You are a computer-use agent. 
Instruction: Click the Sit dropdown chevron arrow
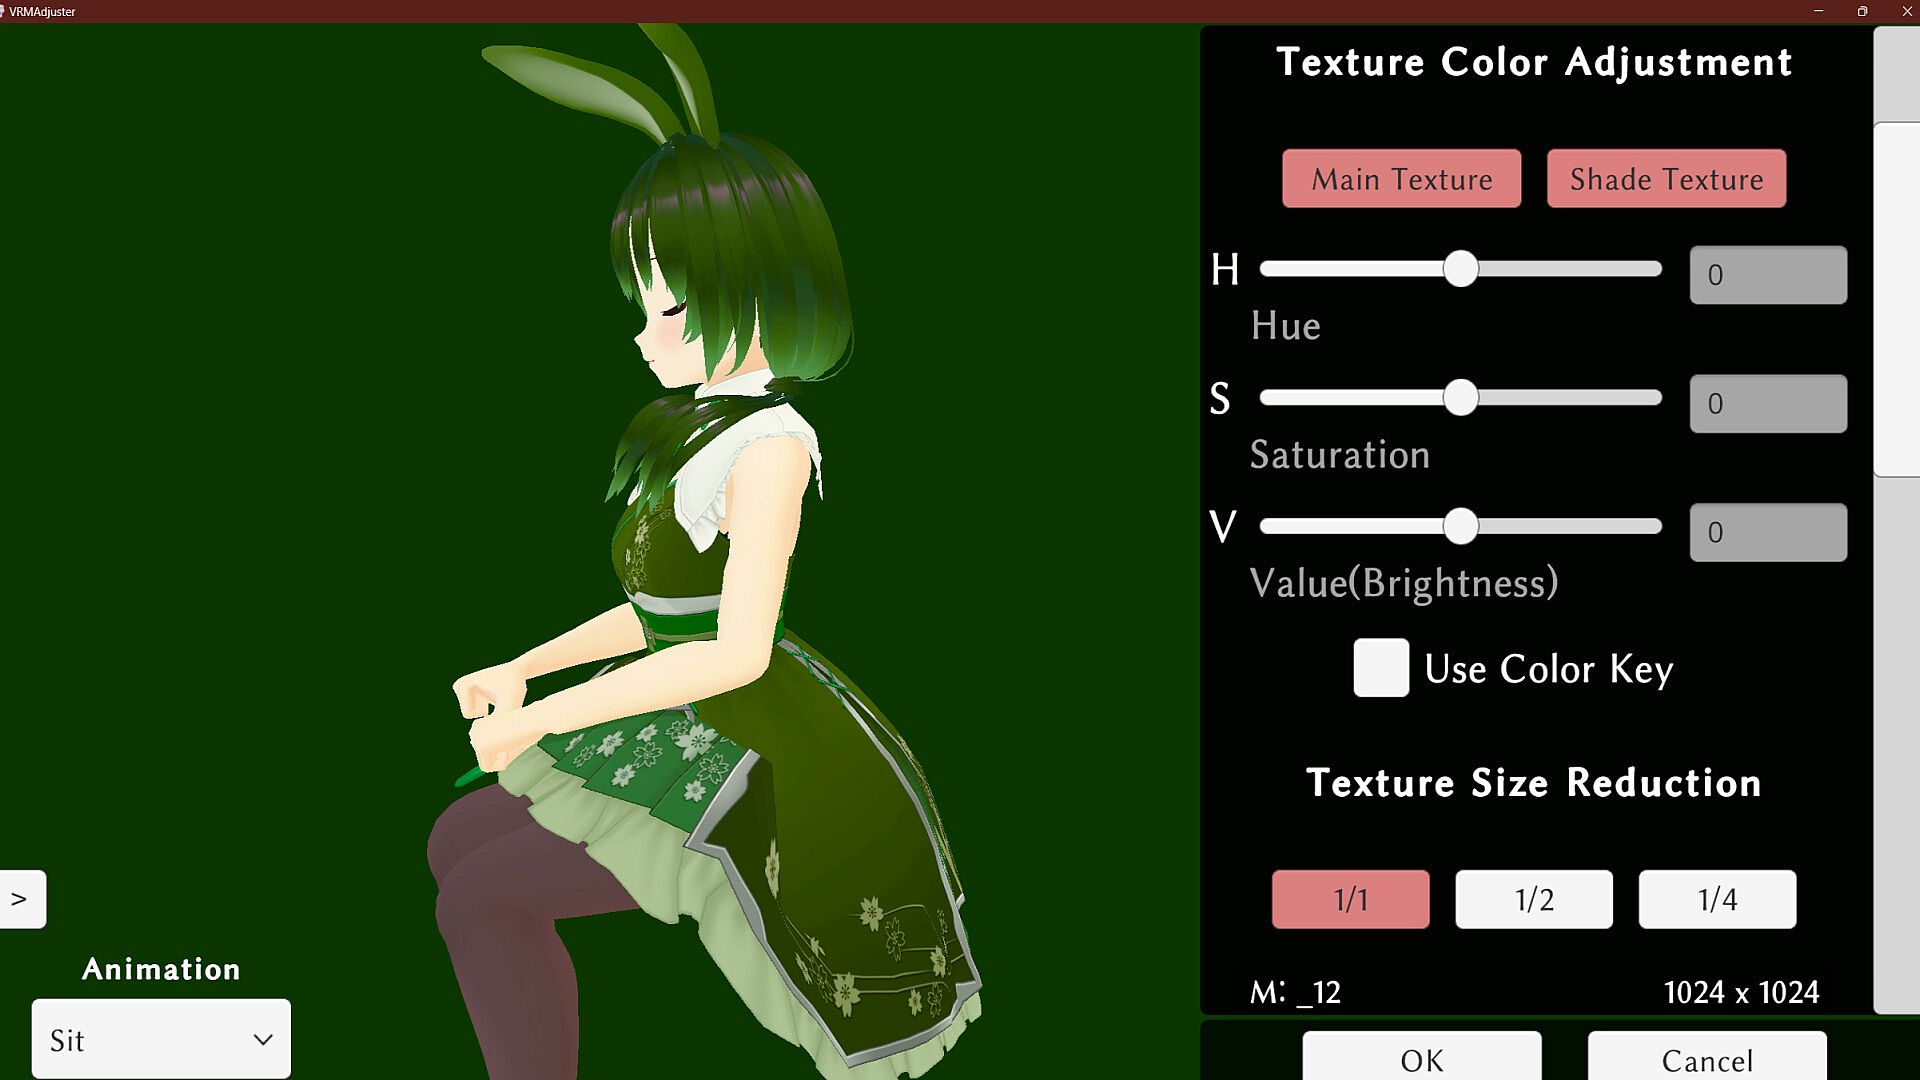(x=263, y=1039)
